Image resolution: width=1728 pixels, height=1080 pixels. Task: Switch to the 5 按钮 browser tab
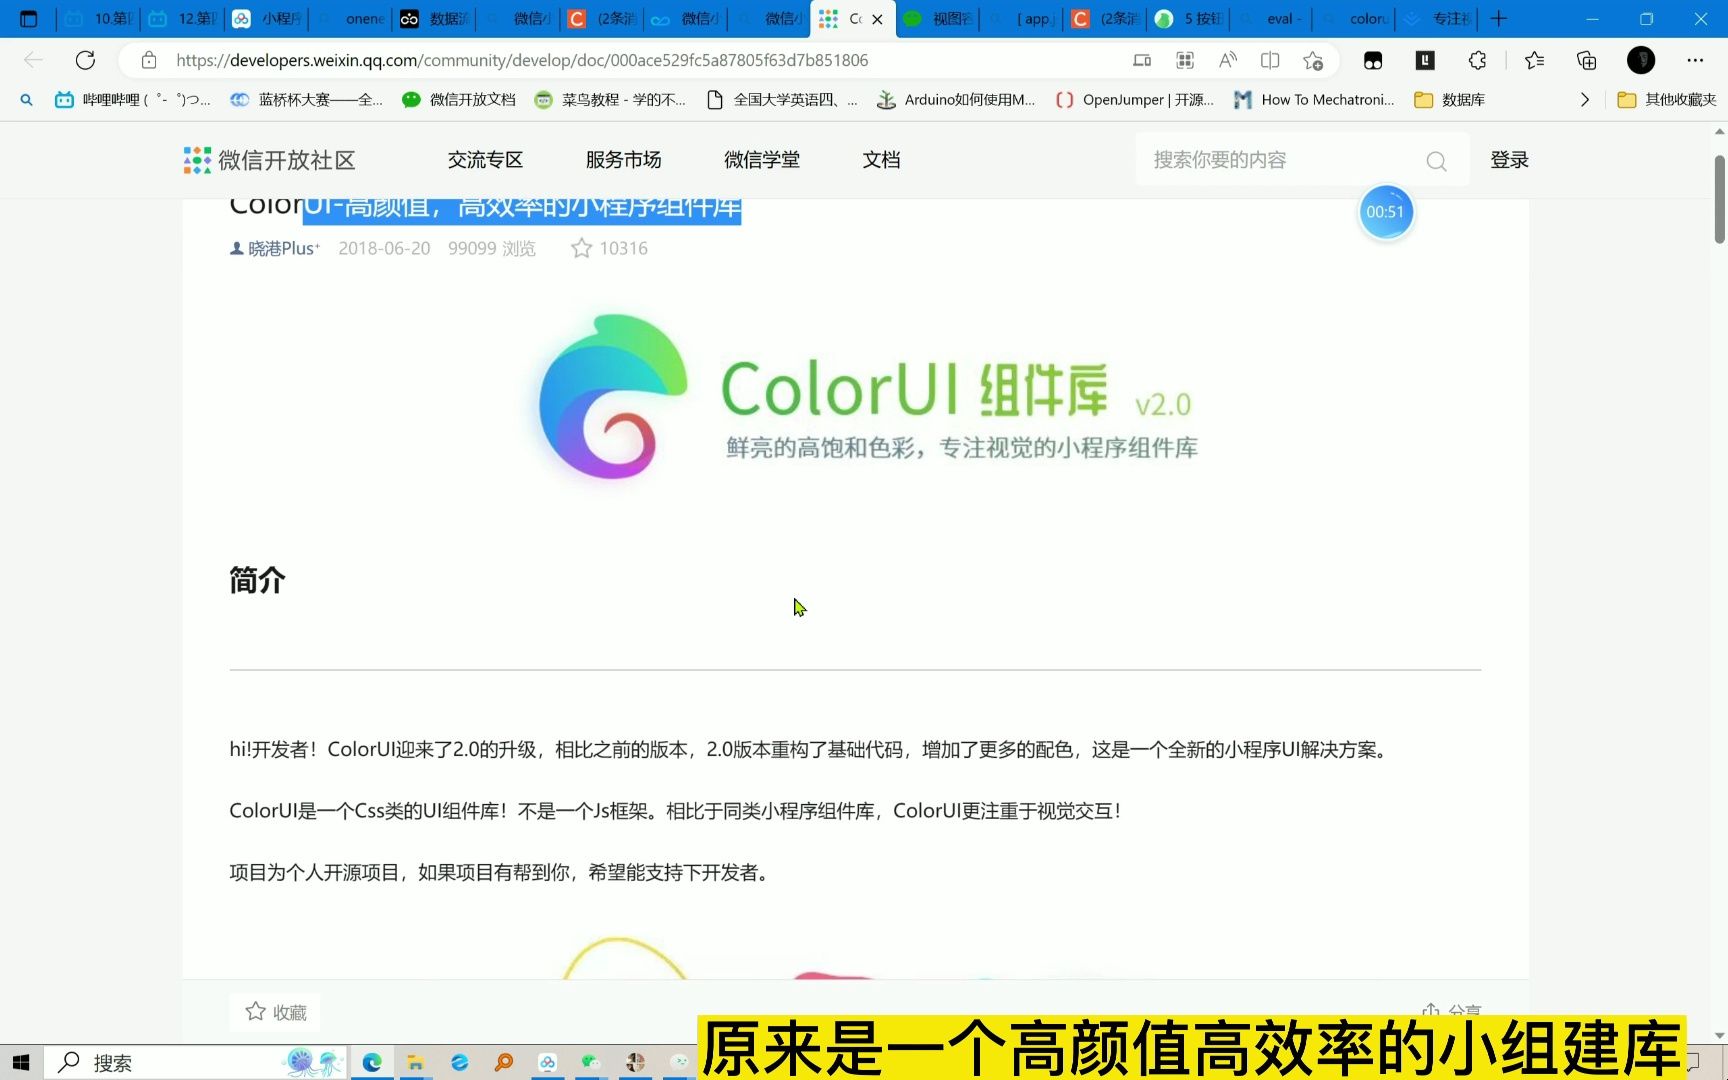[1189, 18]
